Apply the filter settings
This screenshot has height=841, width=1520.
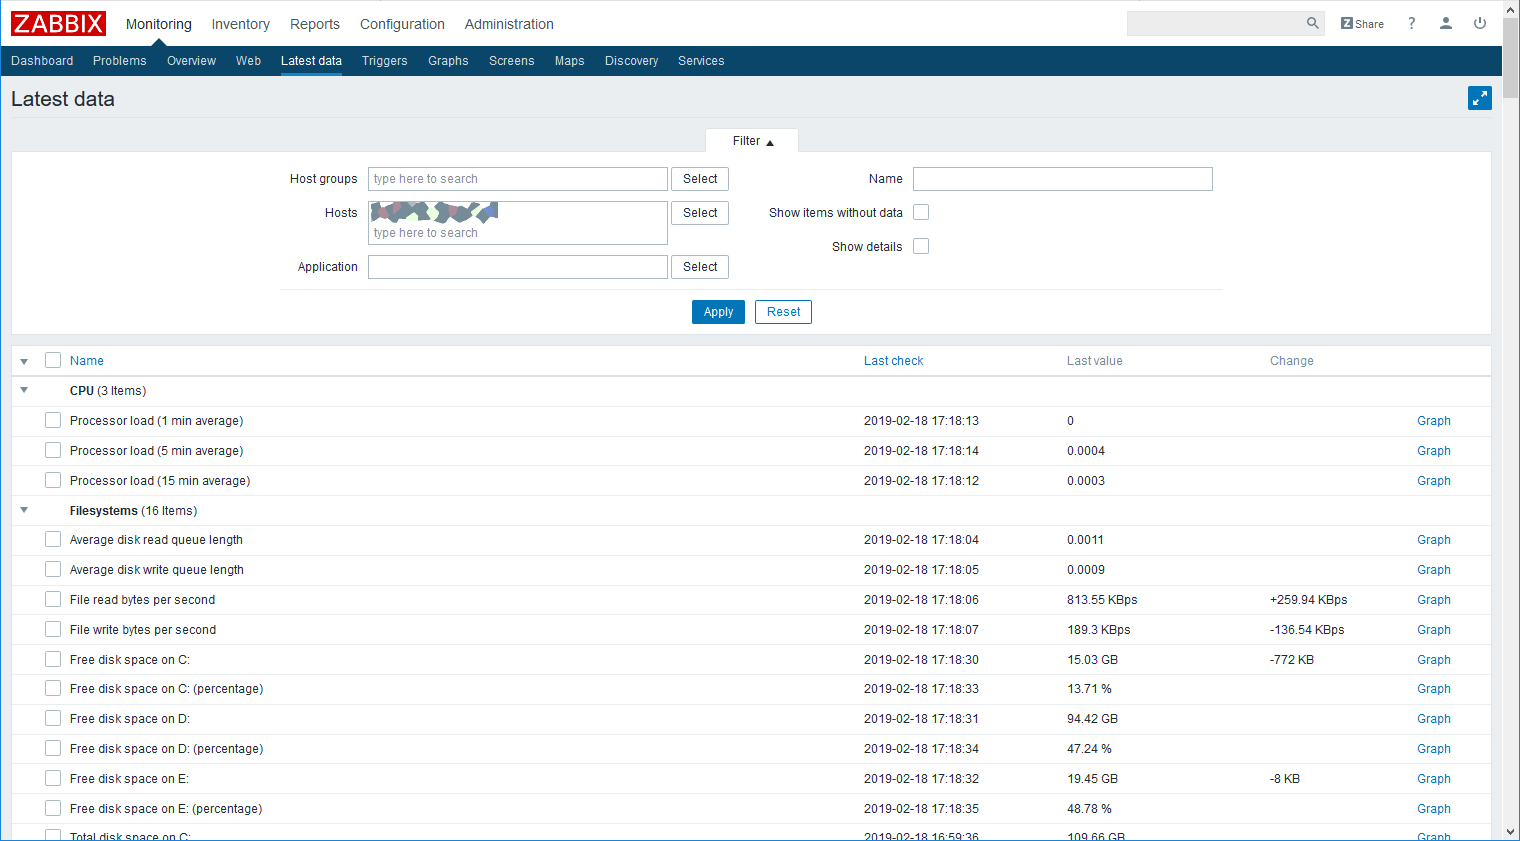(718, 312)
